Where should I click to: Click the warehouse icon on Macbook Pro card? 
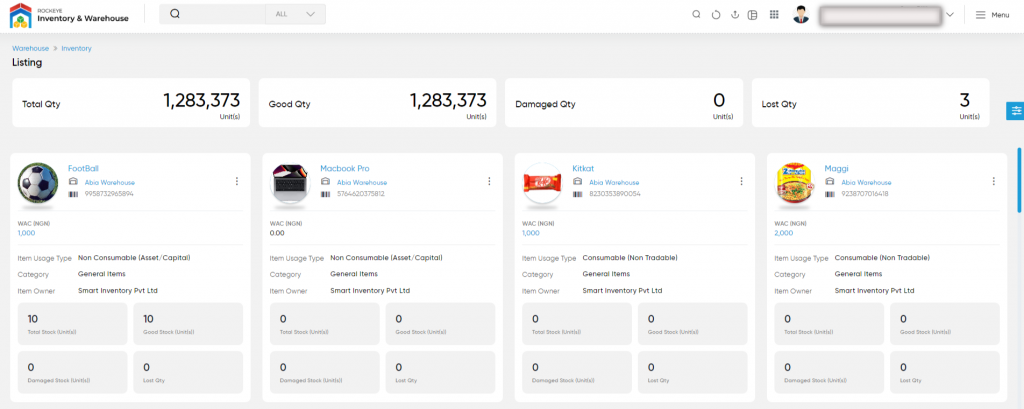[x=325, y=182]
